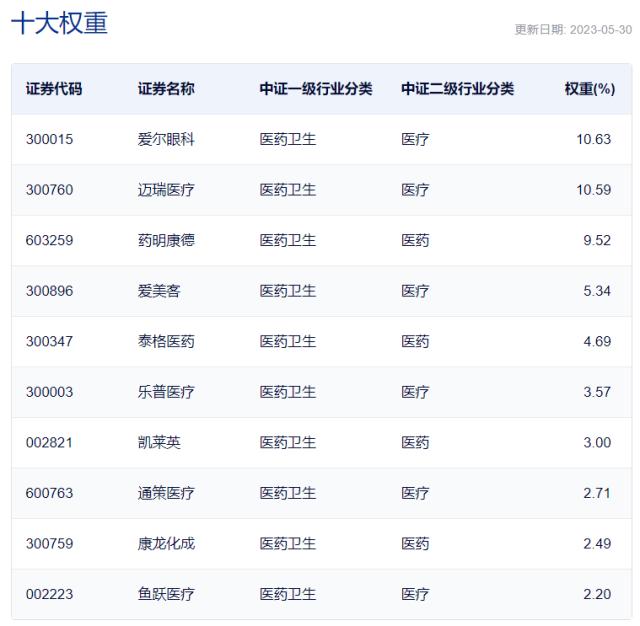640x626 pixels.
Task: Click weight value 10.59
Action: coord(593,190)
